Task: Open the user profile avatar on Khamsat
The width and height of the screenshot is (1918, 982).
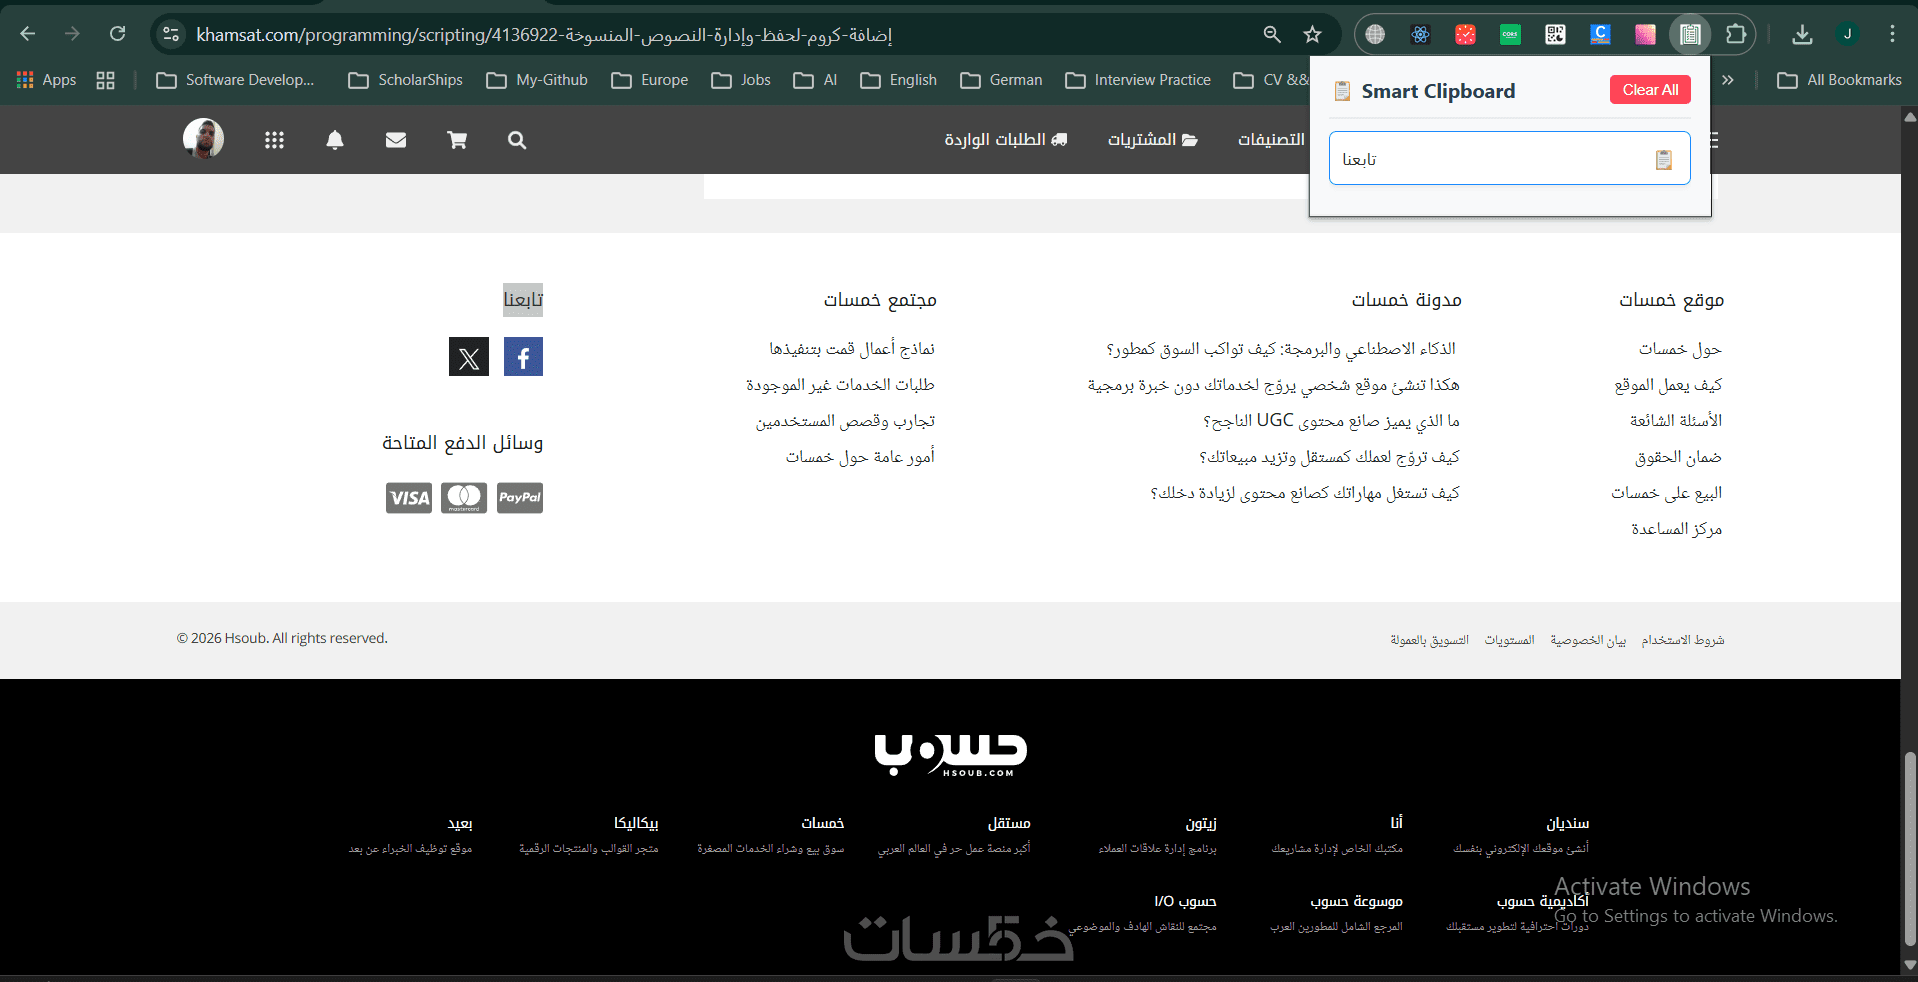Action: (x=203, y=139)
